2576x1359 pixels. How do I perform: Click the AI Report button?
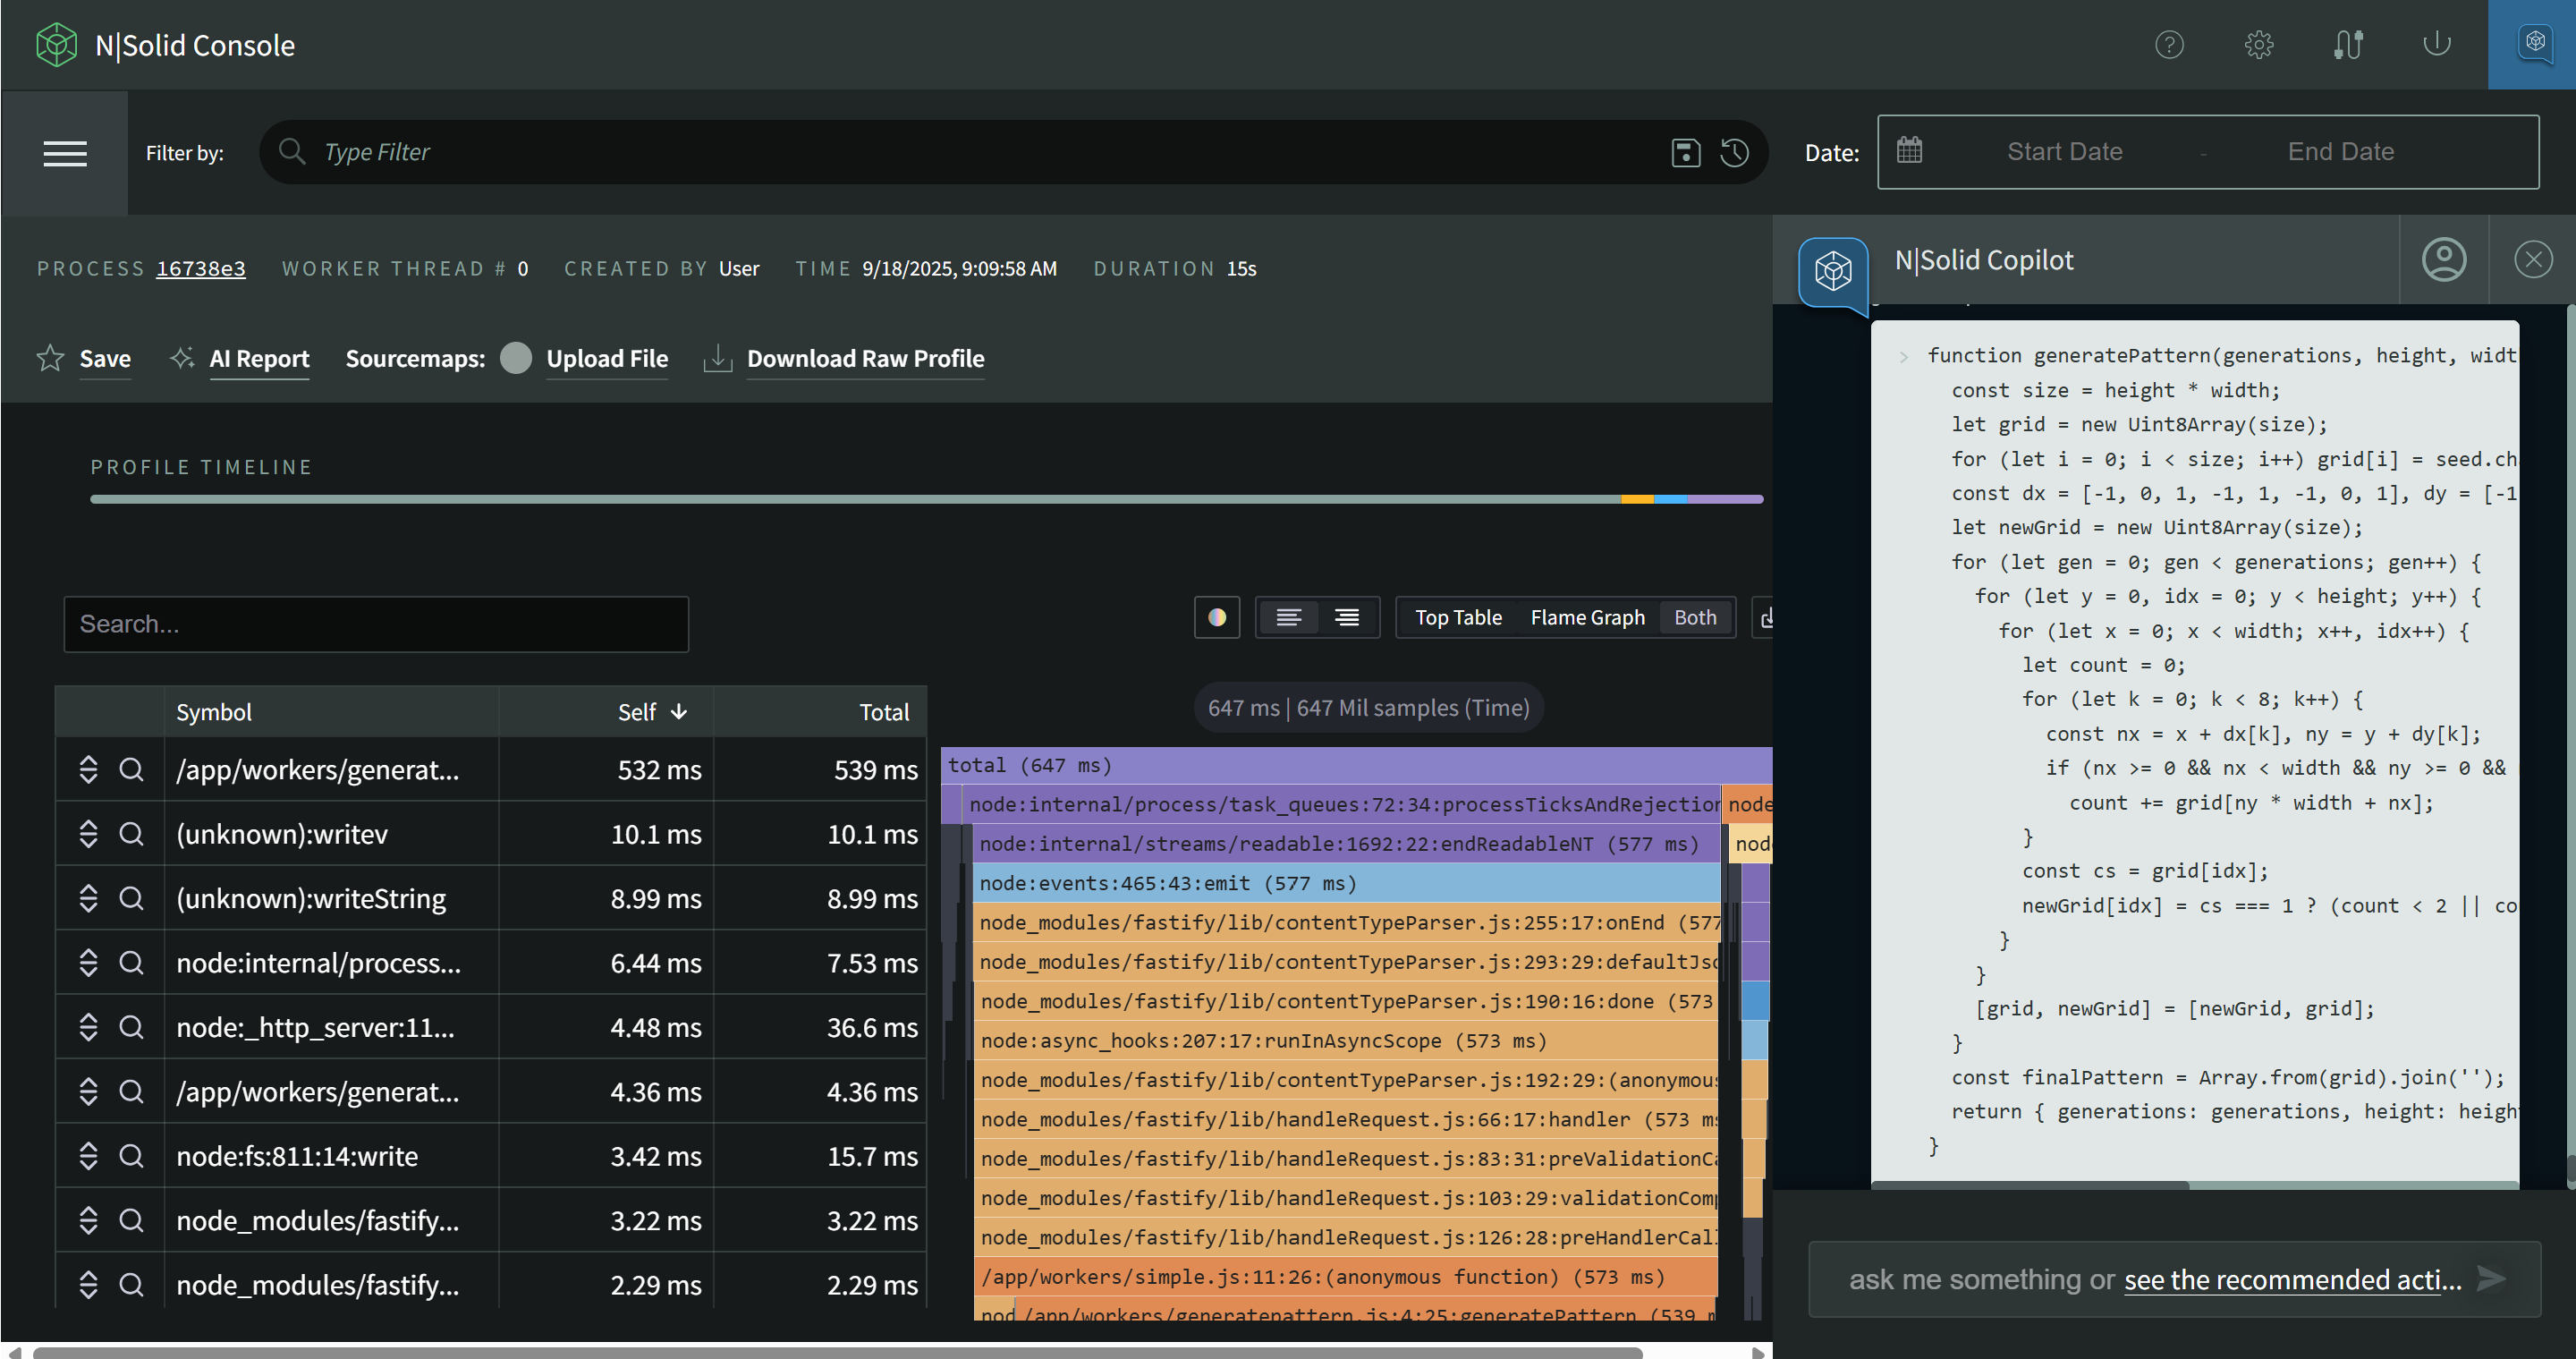(258, 358)
